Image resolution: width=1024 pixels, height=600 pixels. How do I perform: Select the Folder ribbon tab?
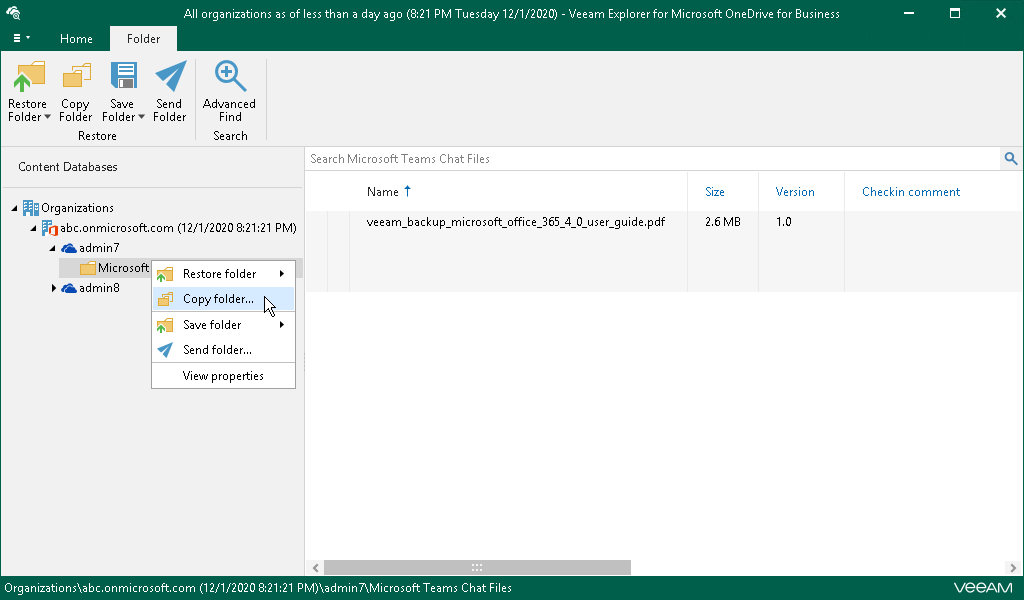coord(143,39)
